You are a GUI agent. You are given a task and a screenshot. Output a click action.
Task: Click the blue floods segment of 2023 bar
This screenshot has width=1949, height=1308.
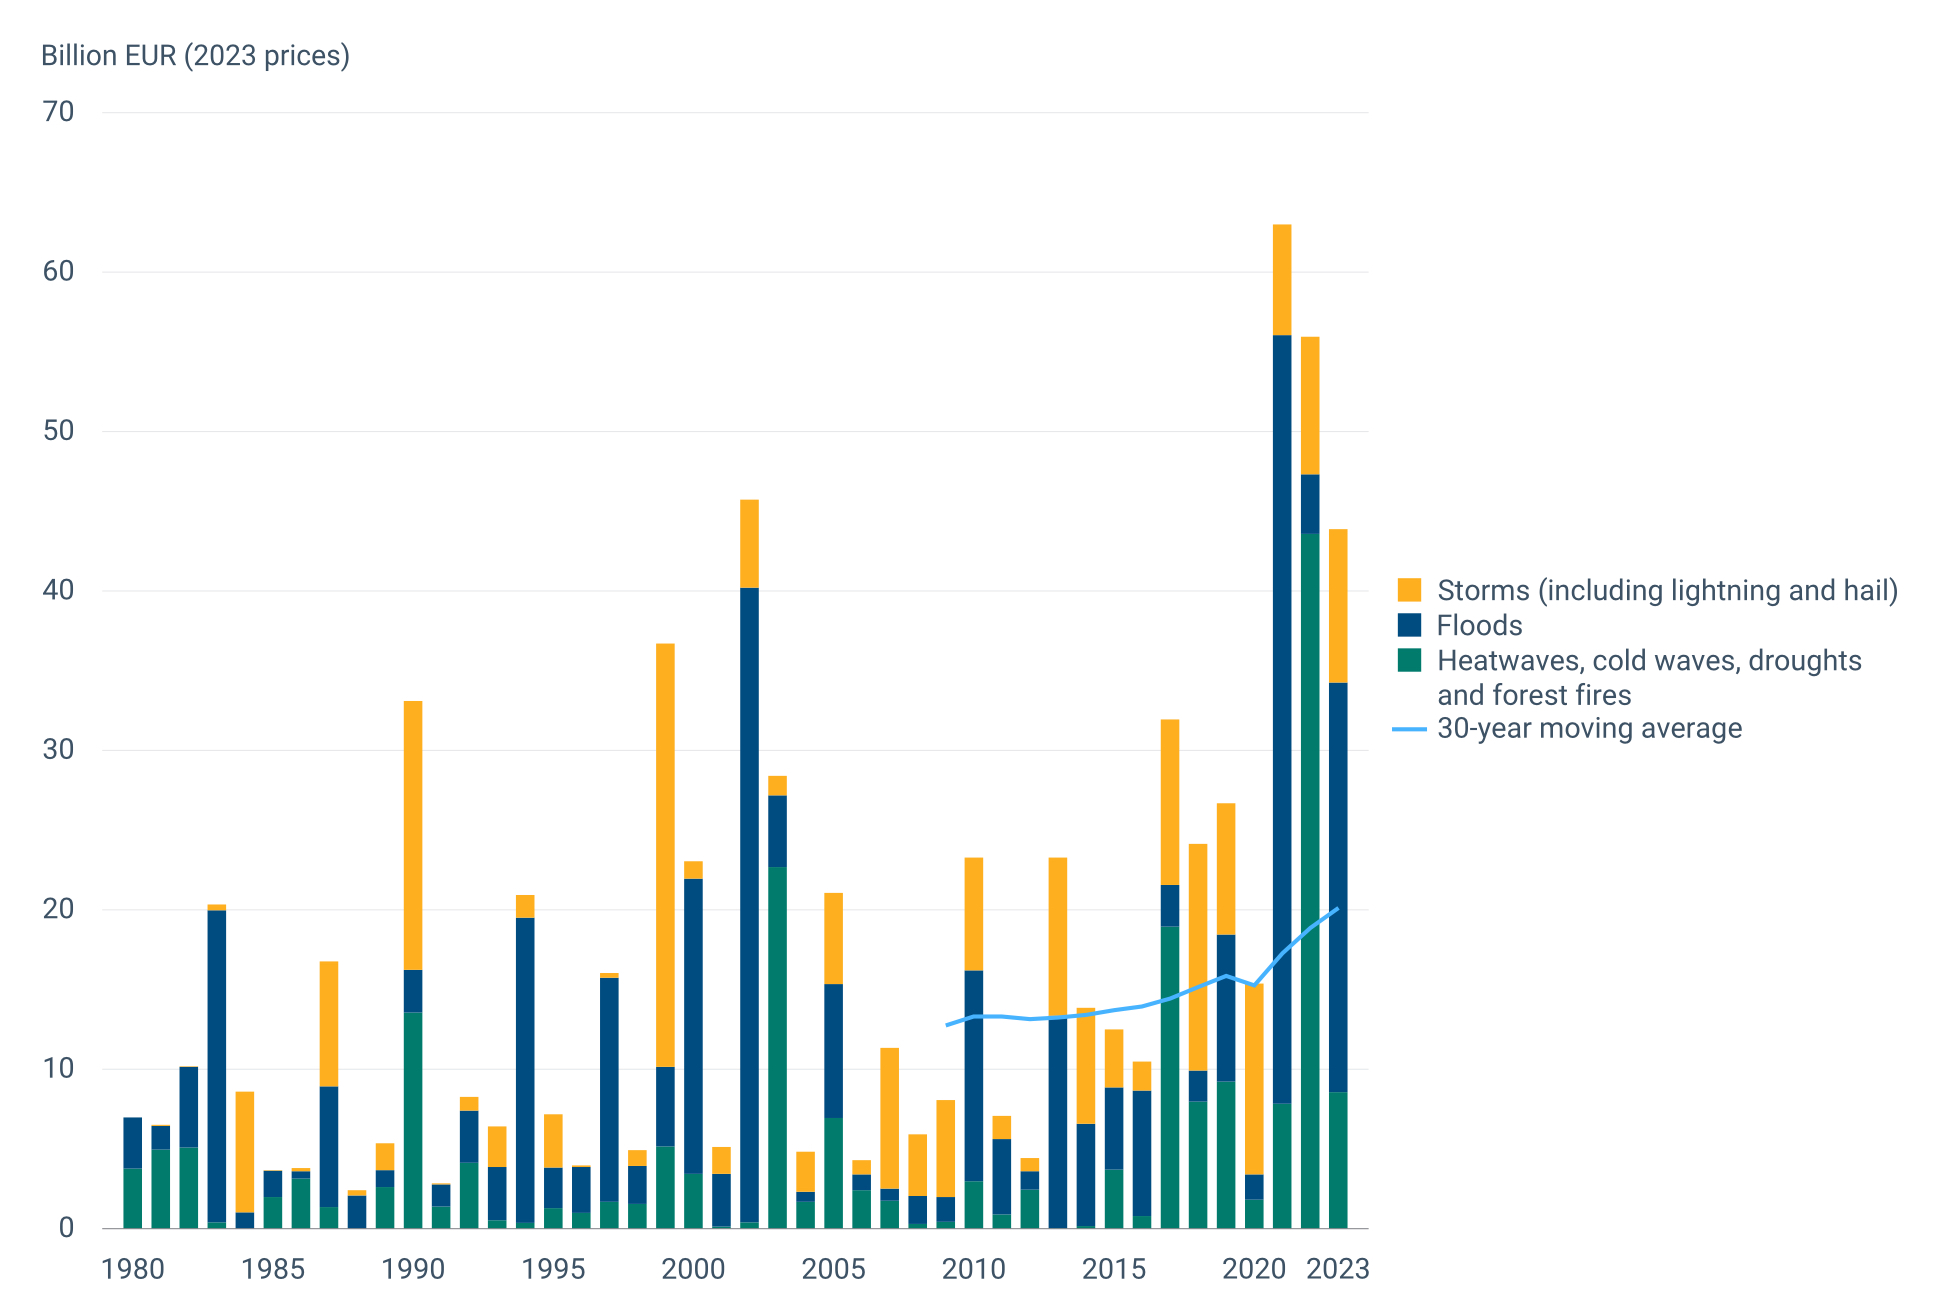pos(1338,887)
